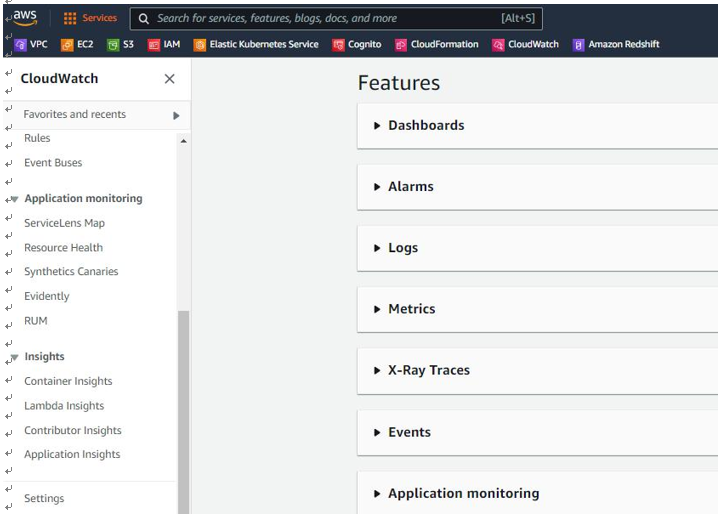722x522 pixels.
Task: Open Rules in the sidebar
Action: click(x=37, y=138)
